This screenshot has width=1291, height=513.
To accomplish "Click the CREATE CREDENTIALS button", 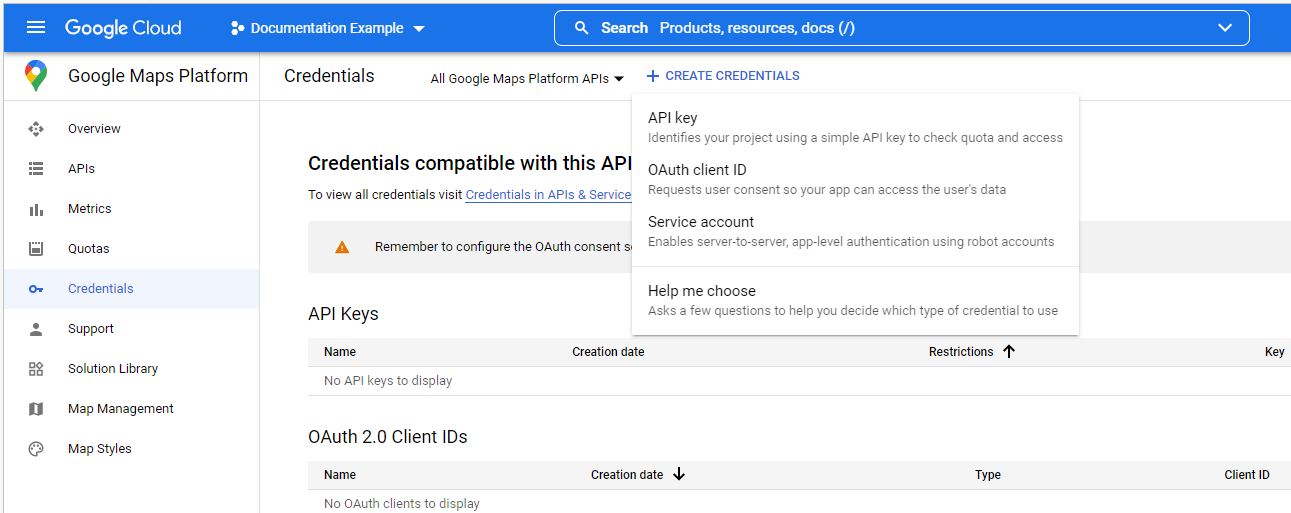I will click(723, 76).
